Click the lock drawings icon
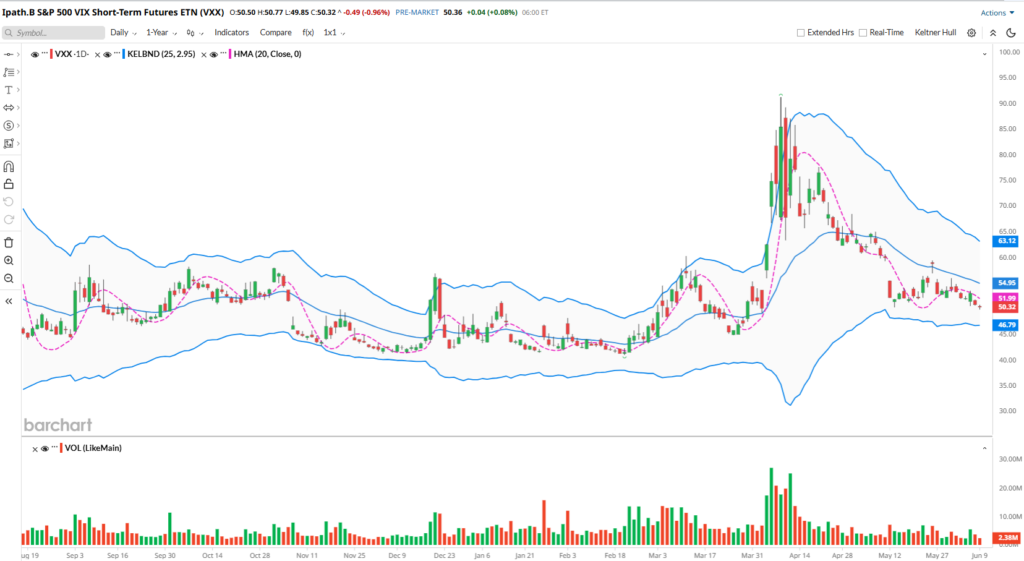This screenshot has height=561, width=1024. pos(9,184)
